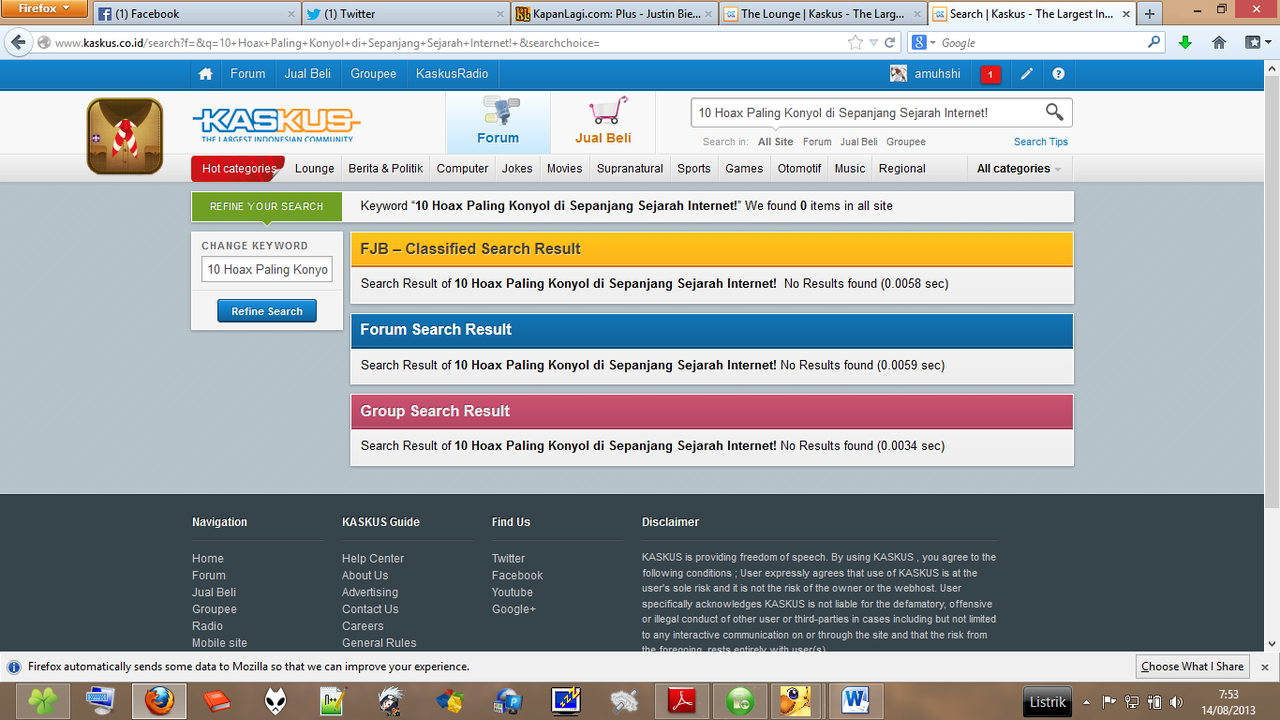Screen dimensions: 1280x720
Task: Open the Firefox menu button
Action: [45, 8]
